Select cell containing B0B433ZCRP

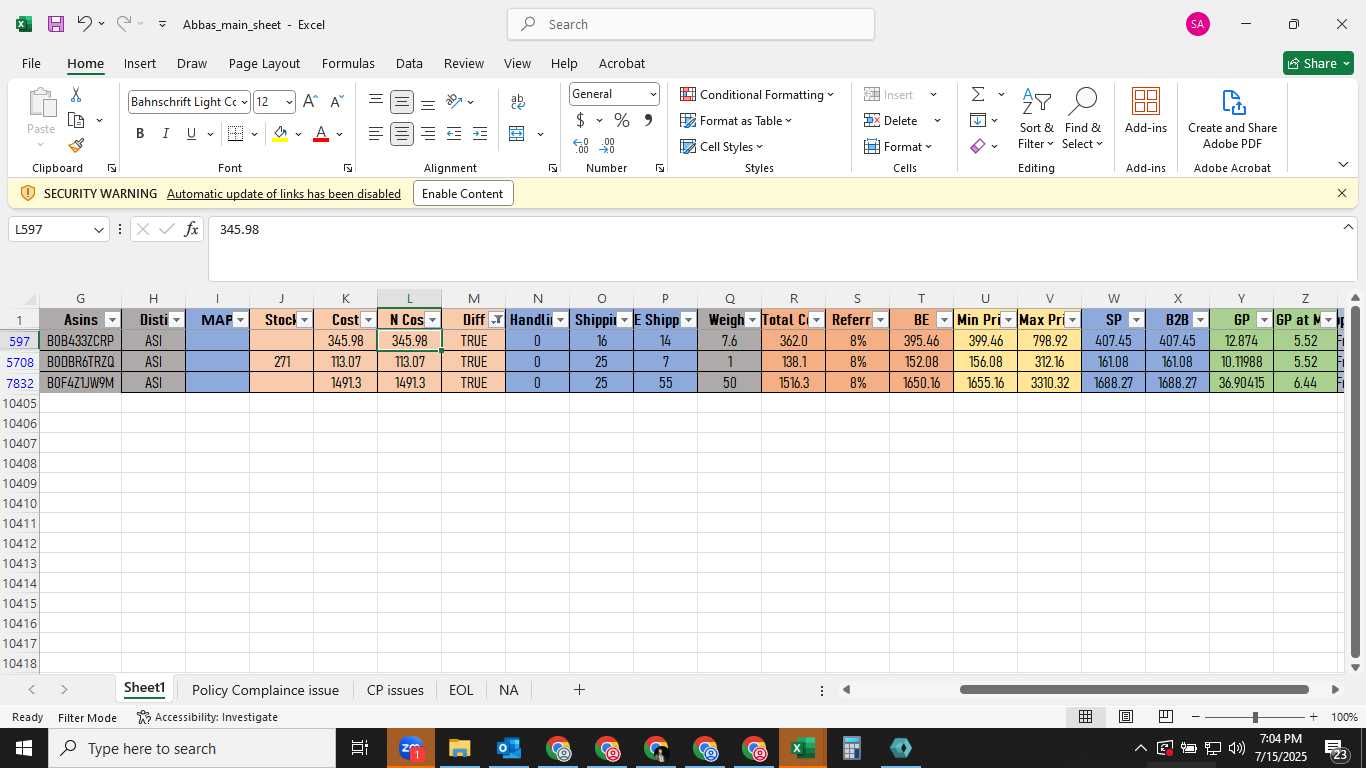[x=80, y=341]
